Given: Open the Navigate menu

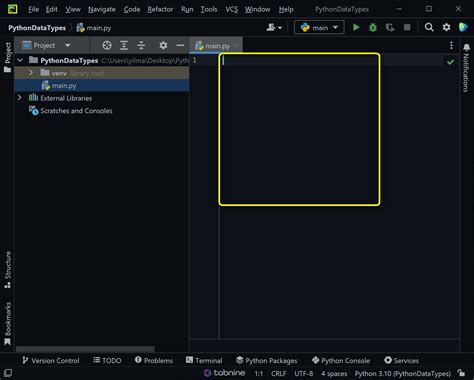Looking at the screenshot, I should pyautogui.click(x=102, y=9).
